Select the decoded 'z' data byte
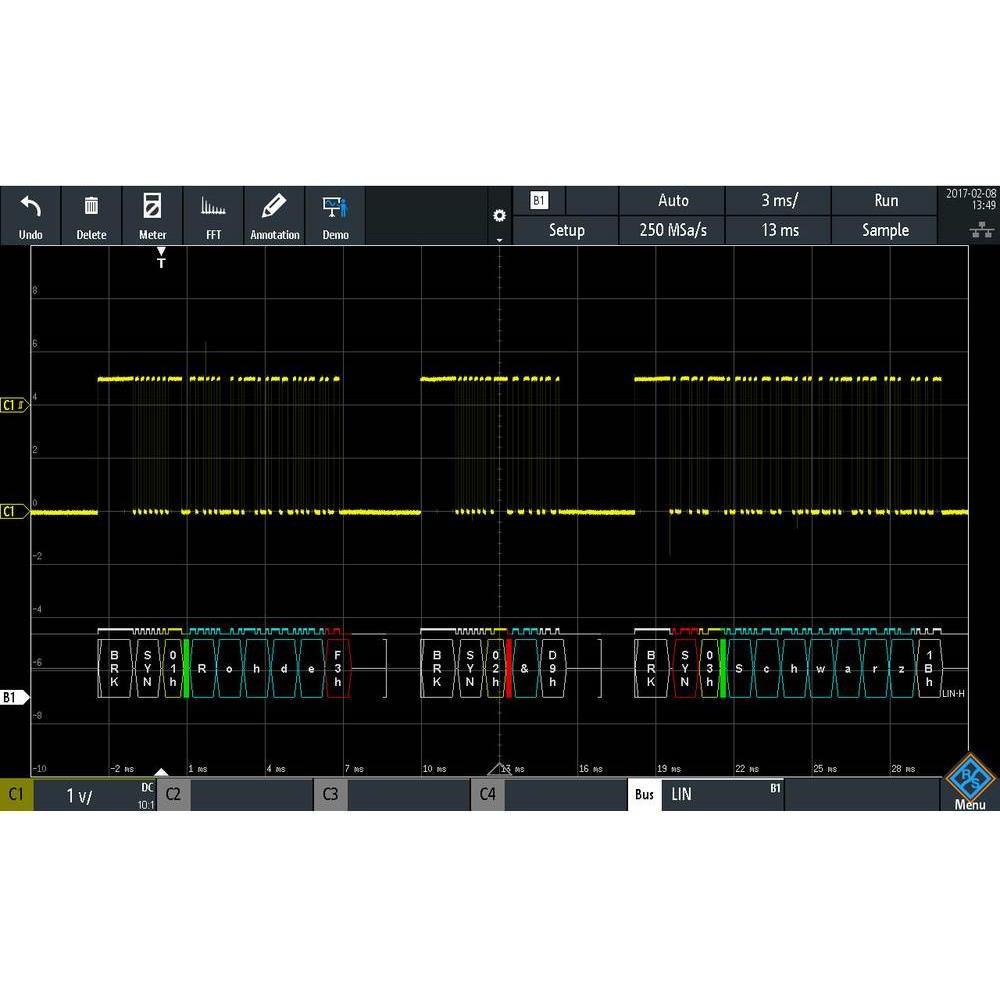1000x1000 pixels. 901,668
